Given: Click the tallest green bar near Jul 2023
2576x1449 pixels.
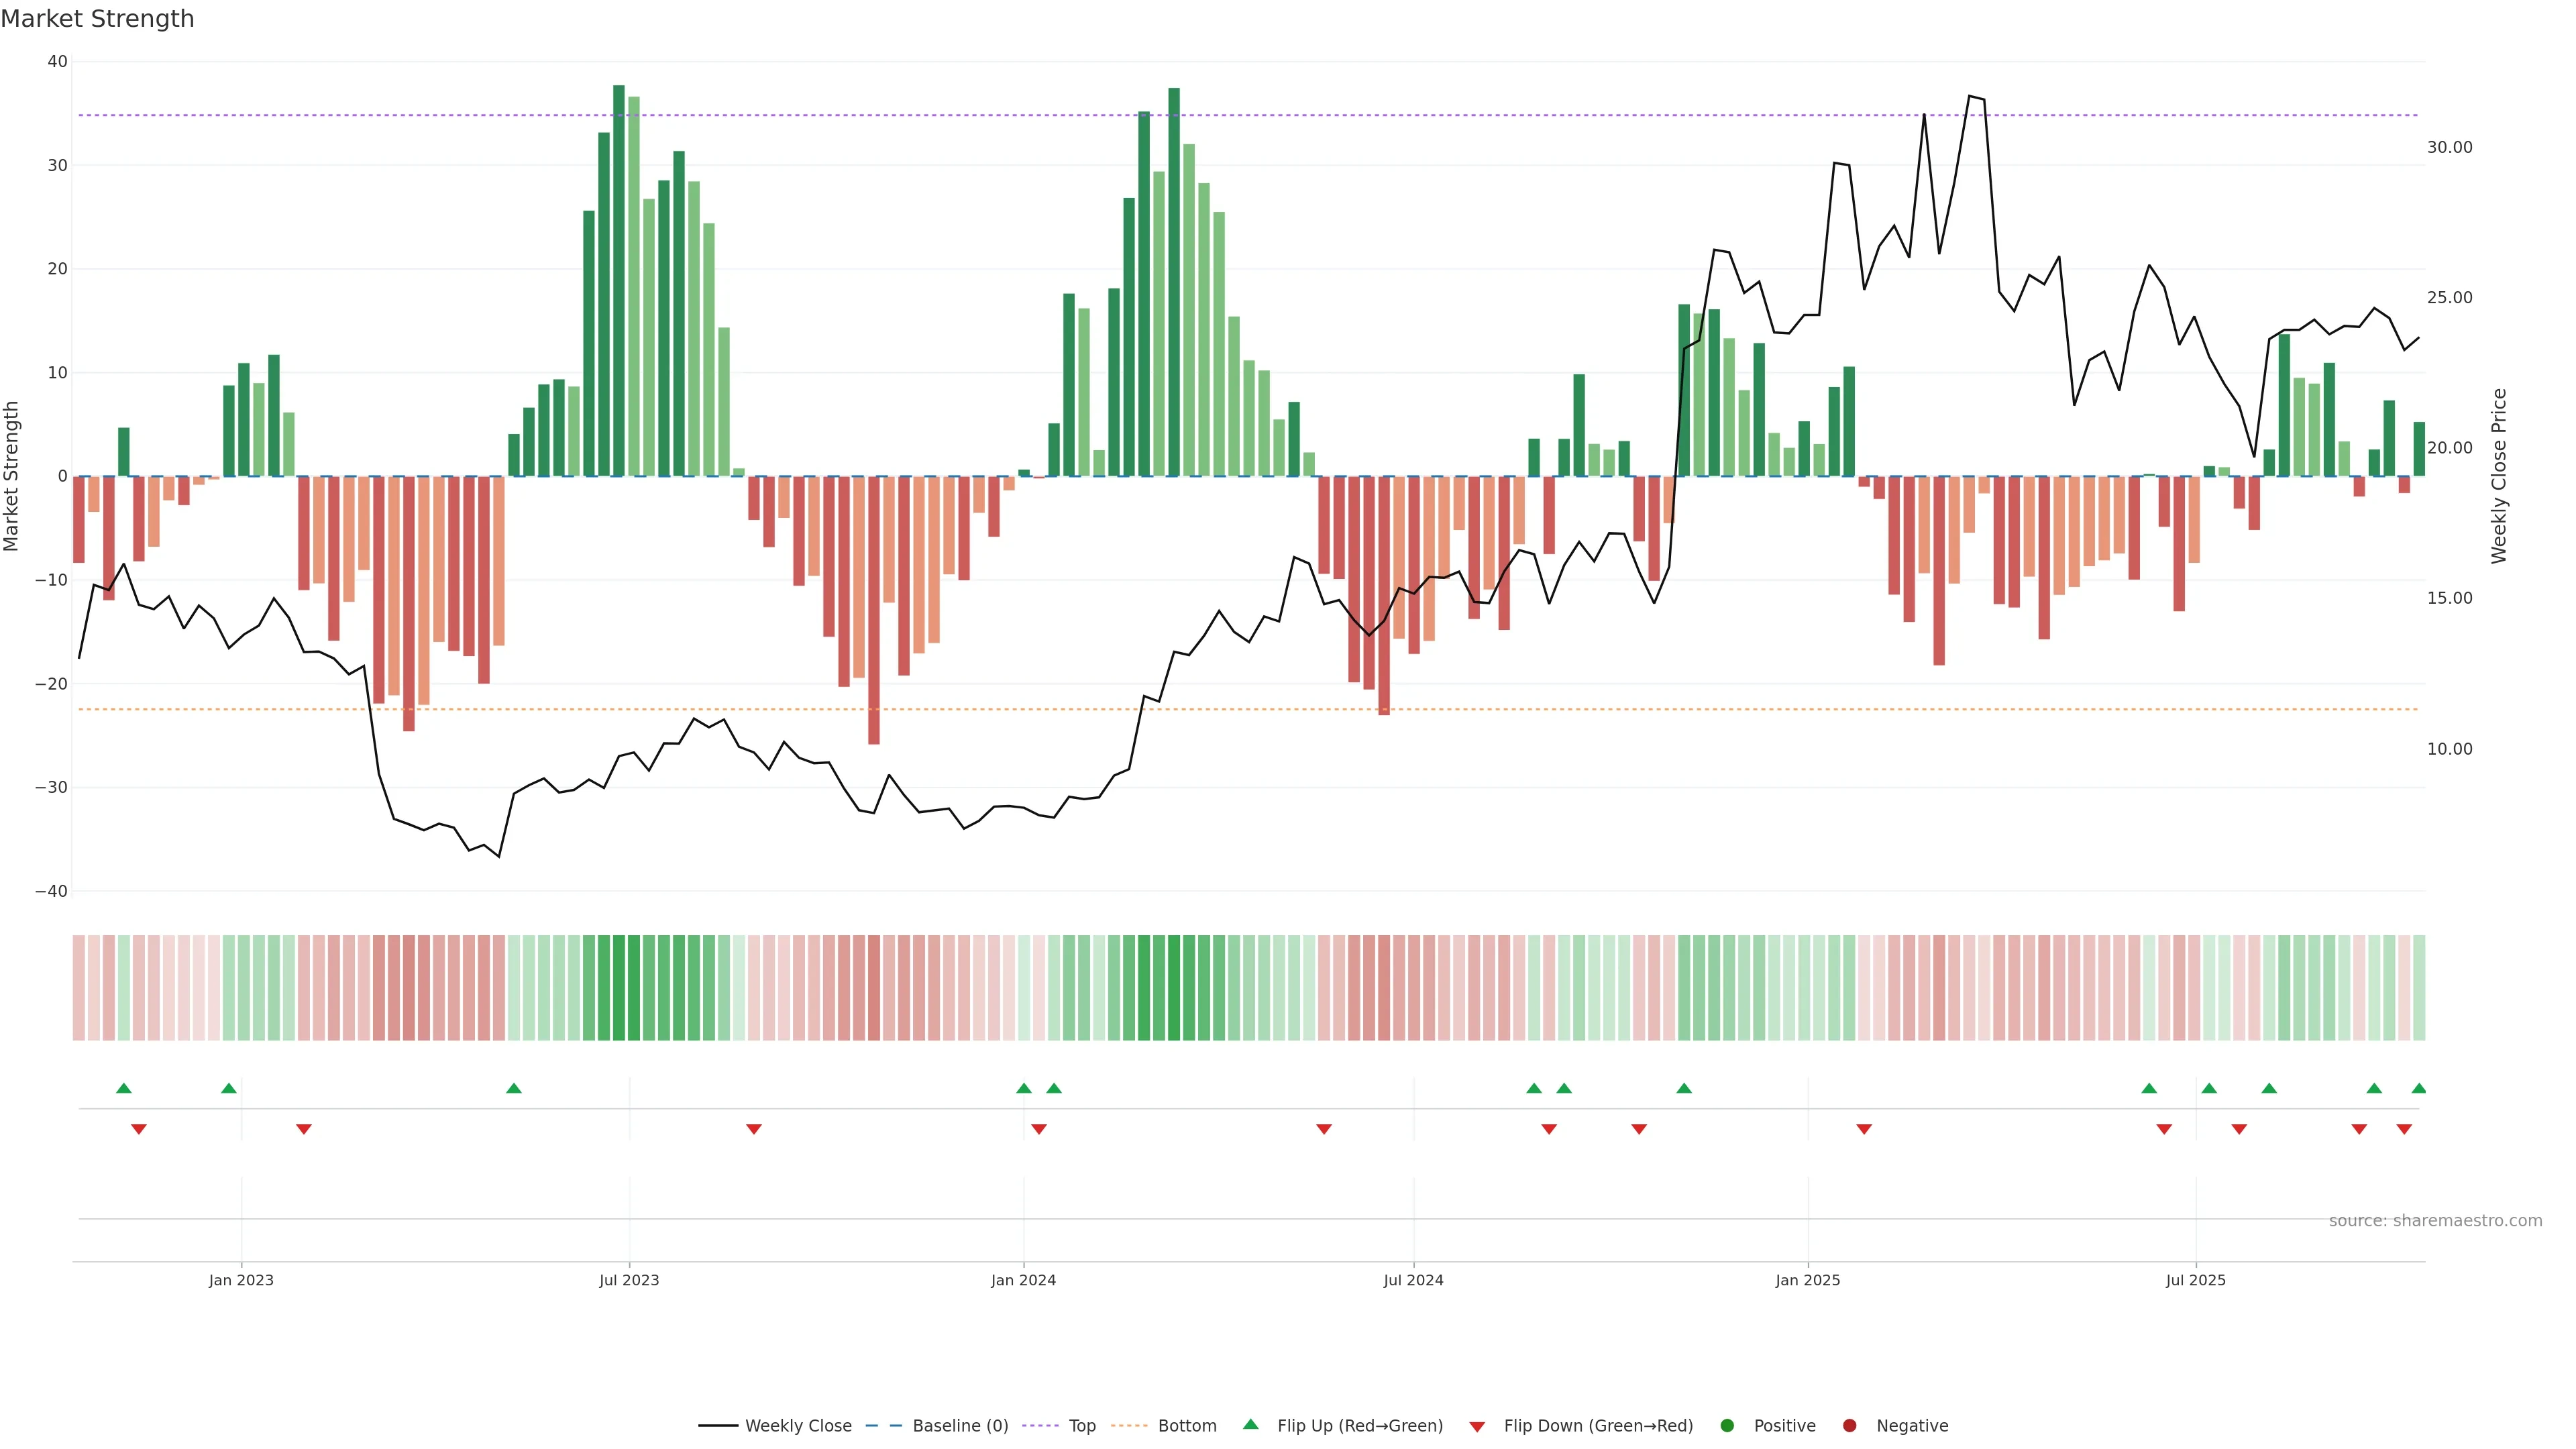Looking at the screenshot, I should point(619,280).
